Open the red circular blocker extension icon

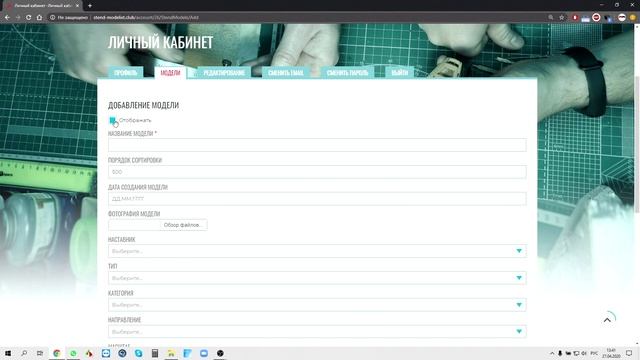point(596,18)
